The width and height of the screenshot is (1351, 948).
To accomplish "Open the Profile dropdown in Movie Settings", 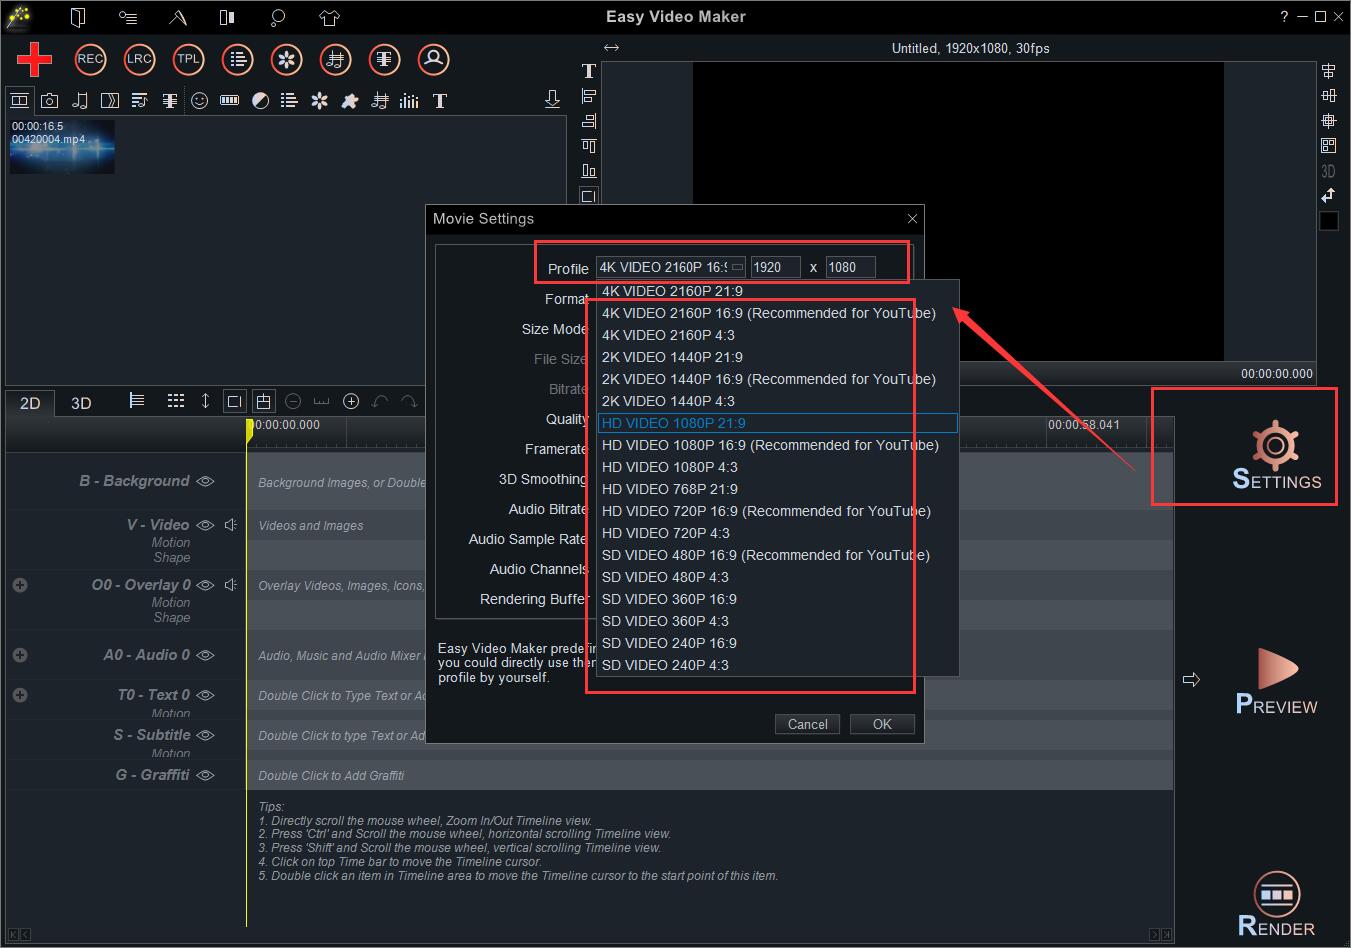I will click(671, 267).
